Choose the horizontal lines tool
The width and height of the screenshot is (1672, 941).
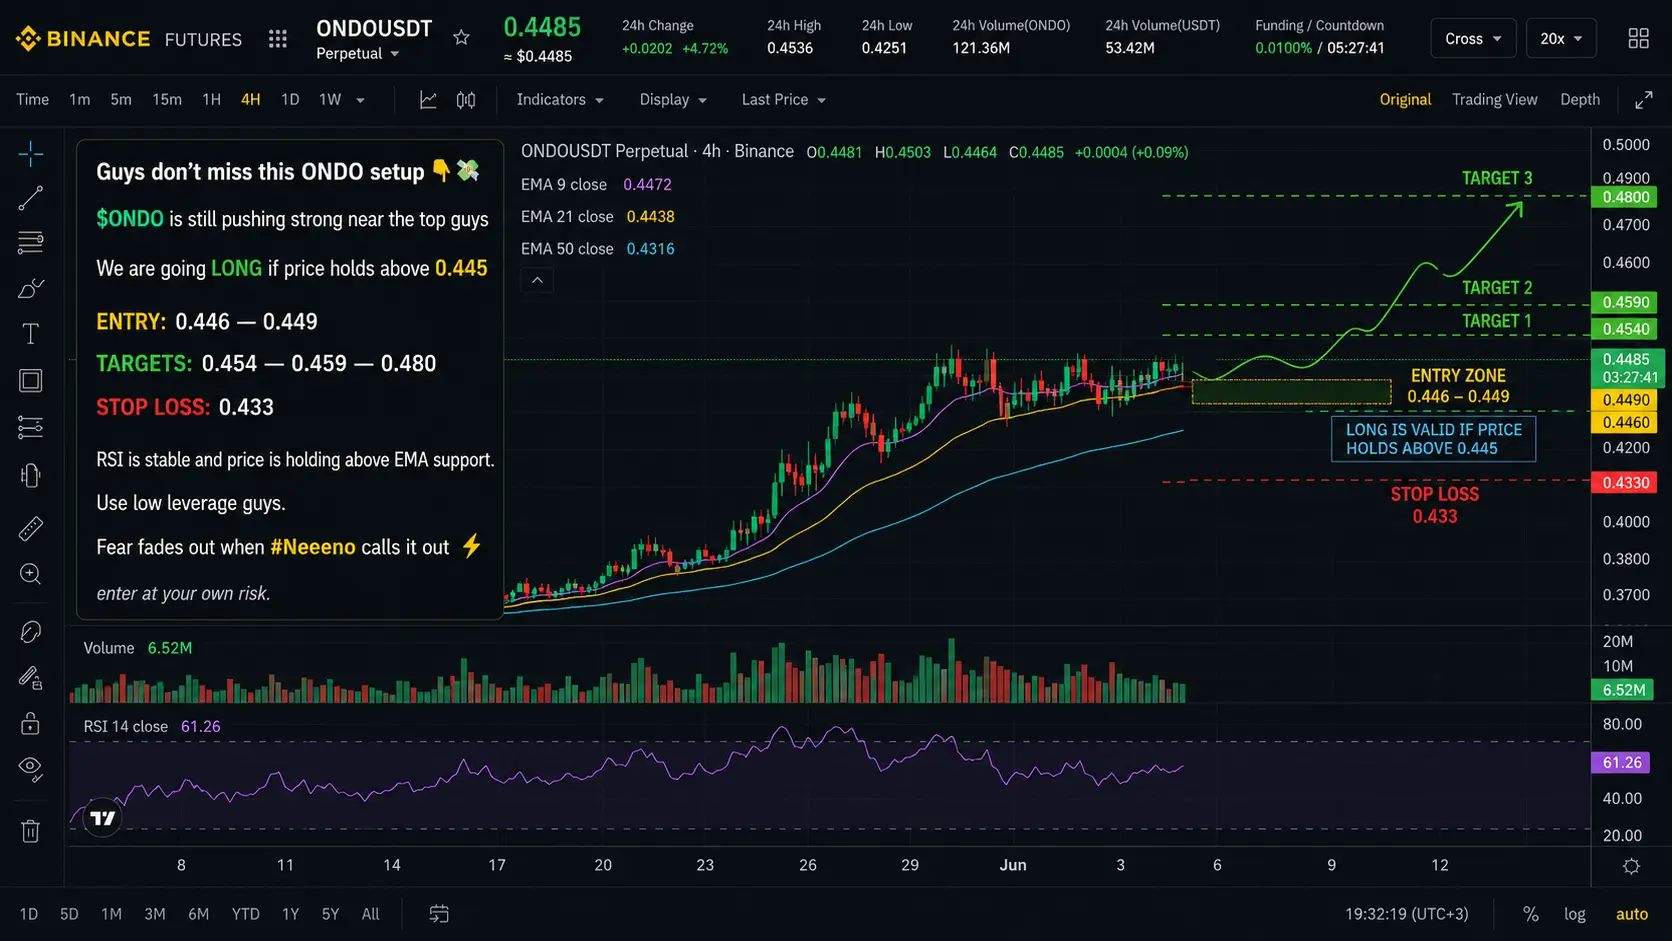click(x=31, y=242)
